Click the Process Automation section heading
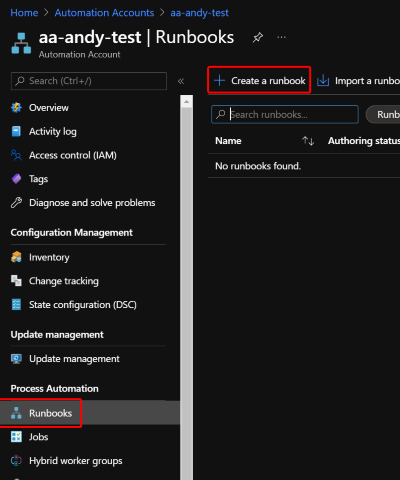The image size is (400, 480). (x=54, y=389)
